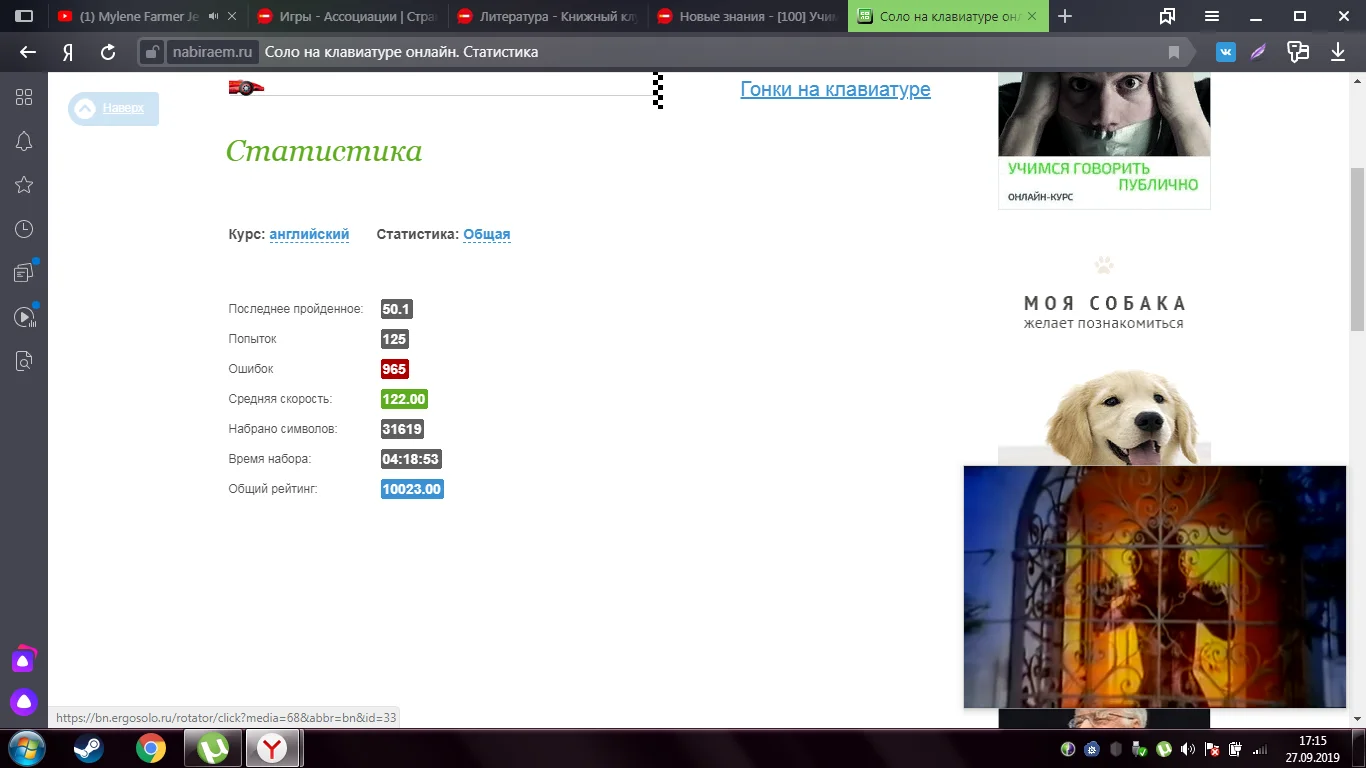1366x768 pixels.
Task: Open the network signal icon in system tray
Action: pyautogui.click(x=1259, y=749)
